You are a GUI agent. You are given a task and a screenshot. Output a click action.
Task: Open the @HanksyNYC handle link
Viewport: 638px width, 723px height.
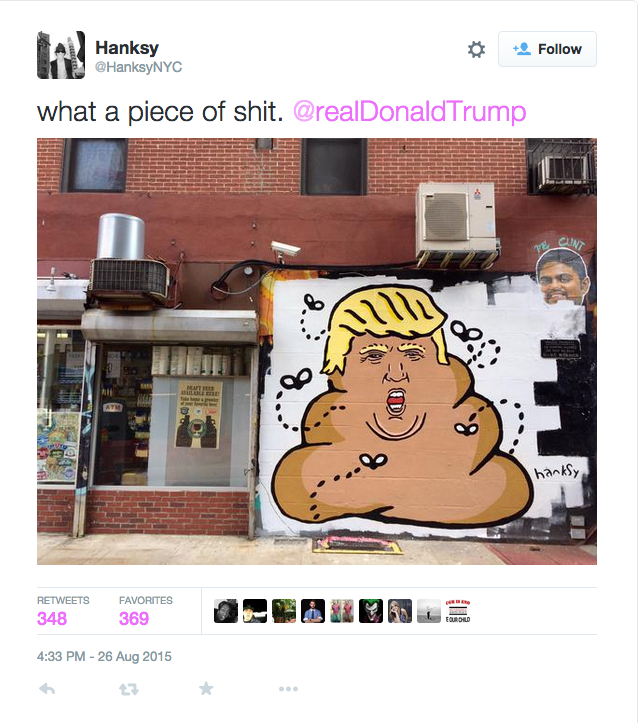[138, 67]
